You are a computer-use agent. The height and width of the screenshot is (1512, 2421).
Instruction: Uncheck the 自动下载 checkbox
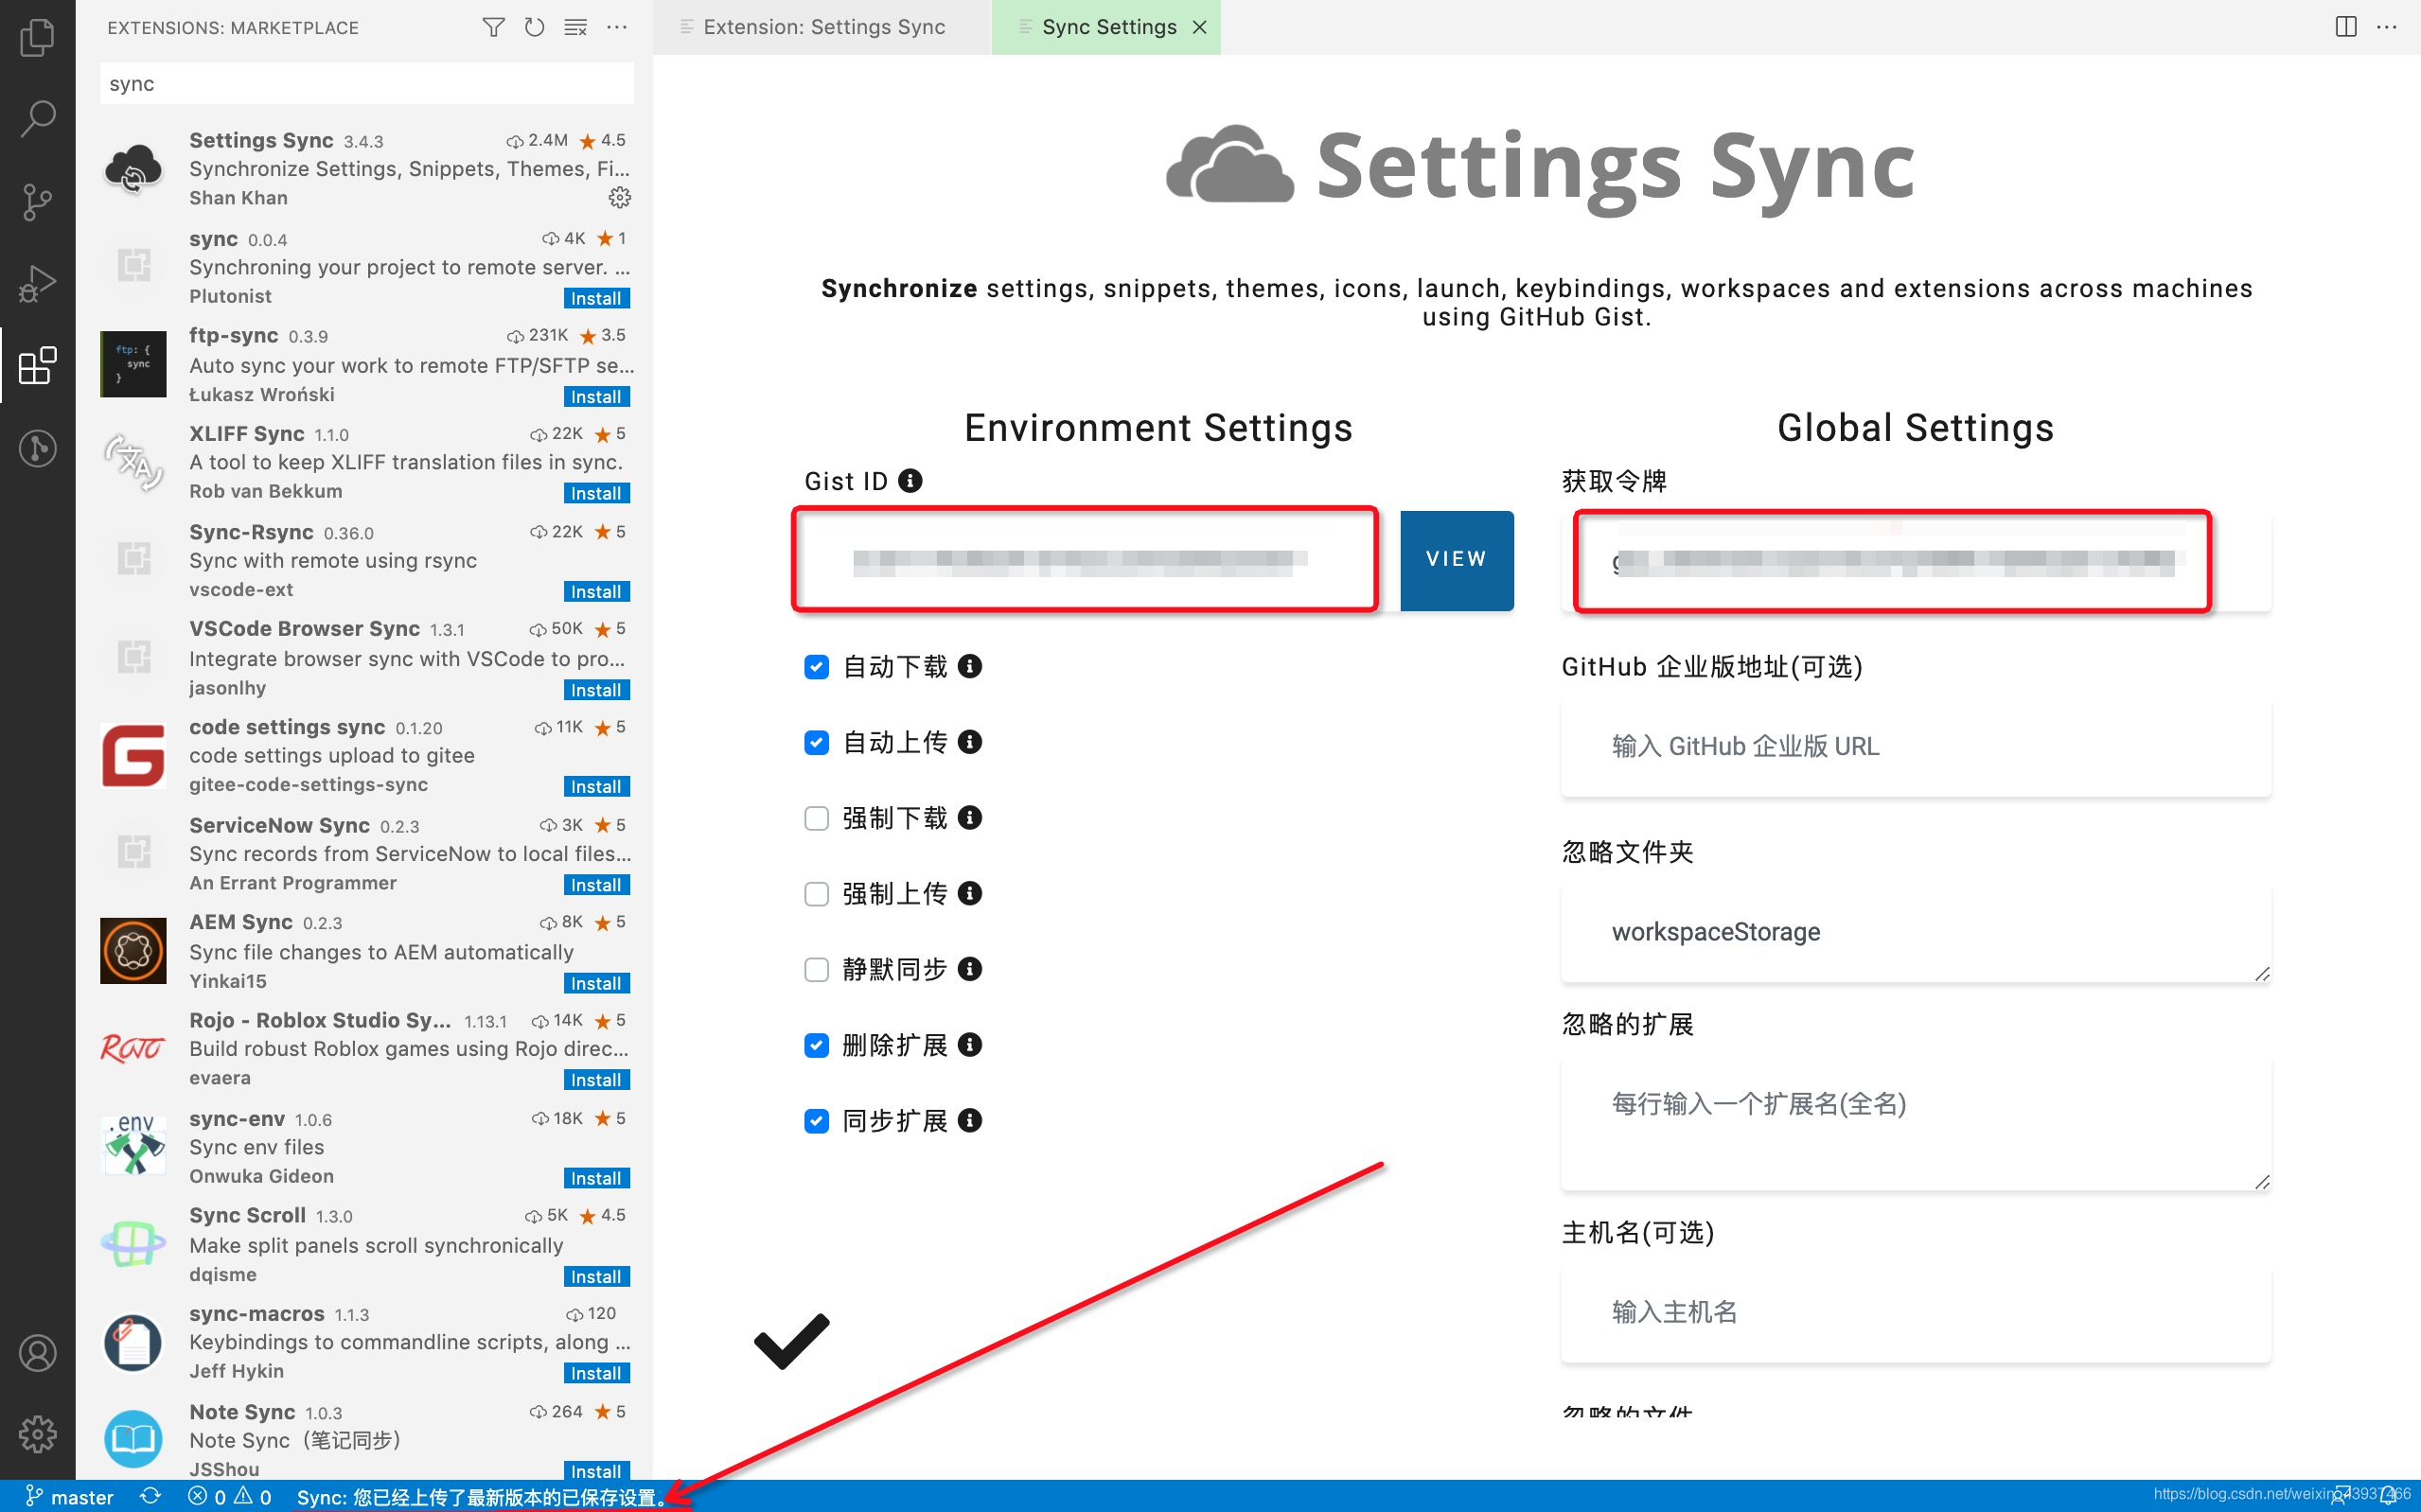pos(816,667)
